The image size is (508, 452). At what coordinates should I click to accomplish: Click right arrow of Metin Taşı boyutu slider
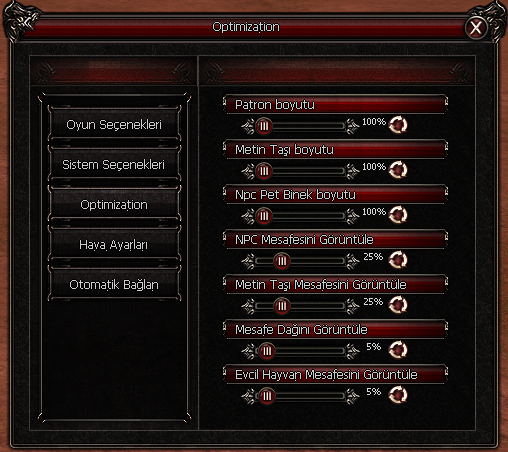[352, 171]
